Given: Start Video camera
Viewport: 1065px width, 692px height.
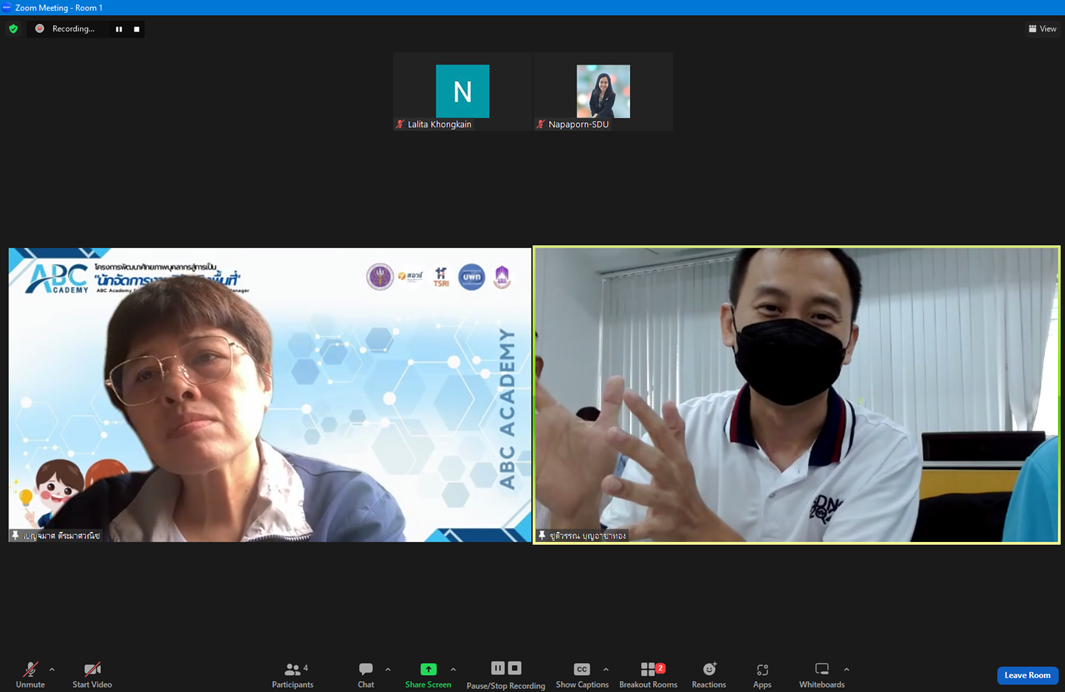Looking at the screenshot, I should coord(92,674).
